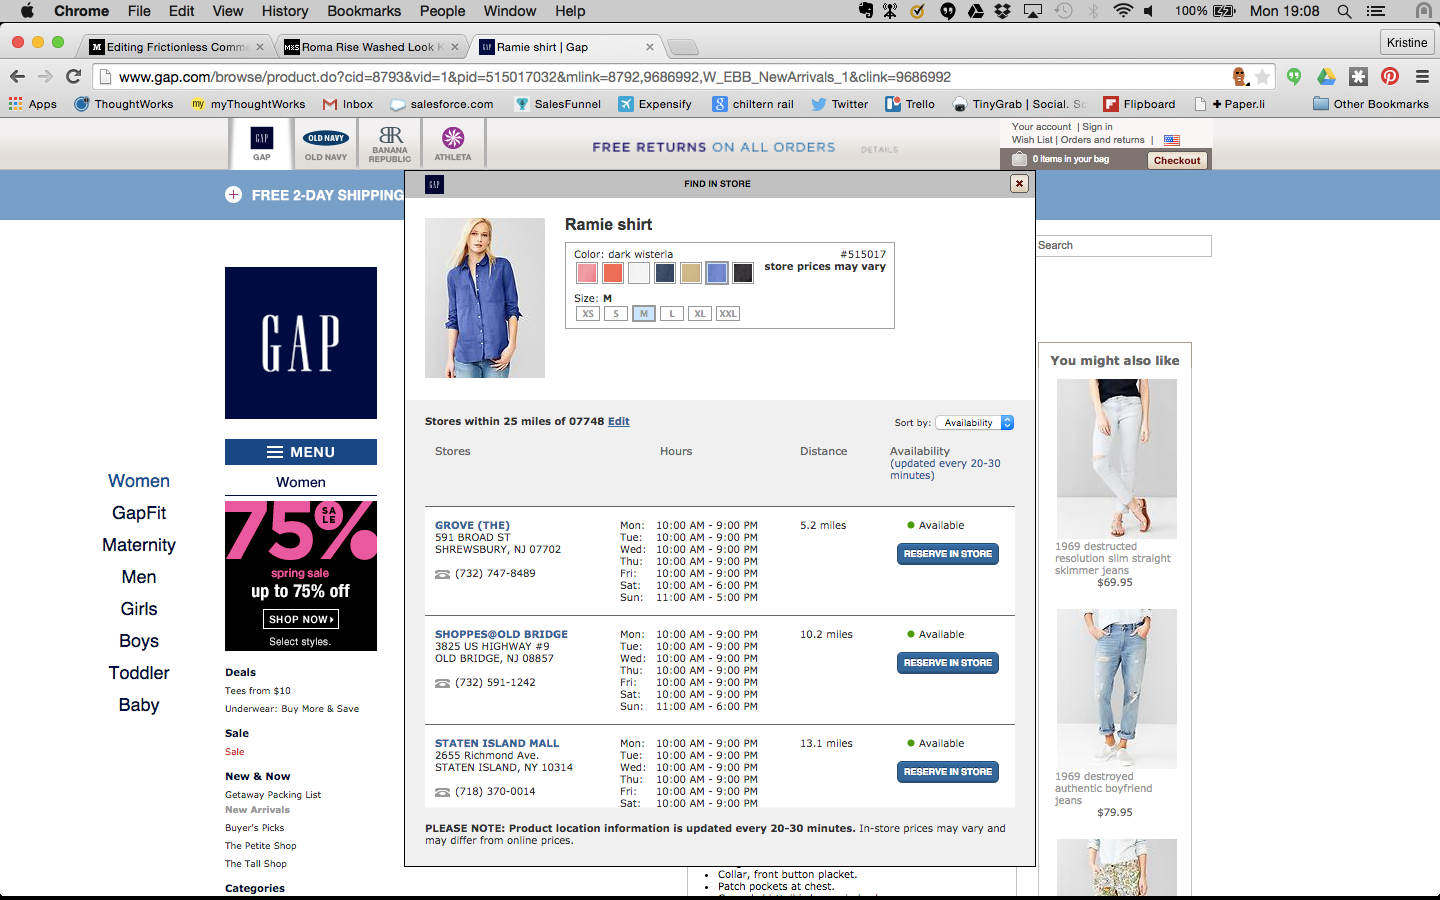
Task: Open the Trello bookmark
Action: pos(910,104)
